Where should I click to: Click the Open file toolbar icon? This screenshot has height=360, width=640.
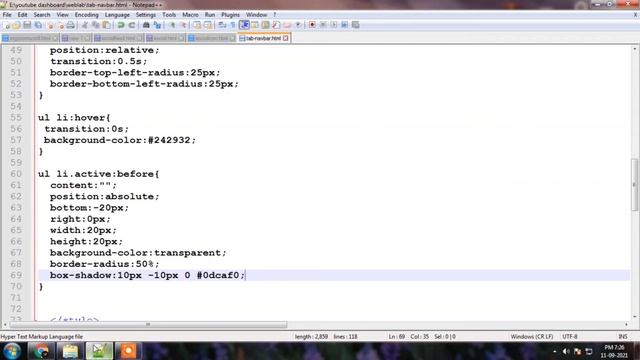(16, 25)
